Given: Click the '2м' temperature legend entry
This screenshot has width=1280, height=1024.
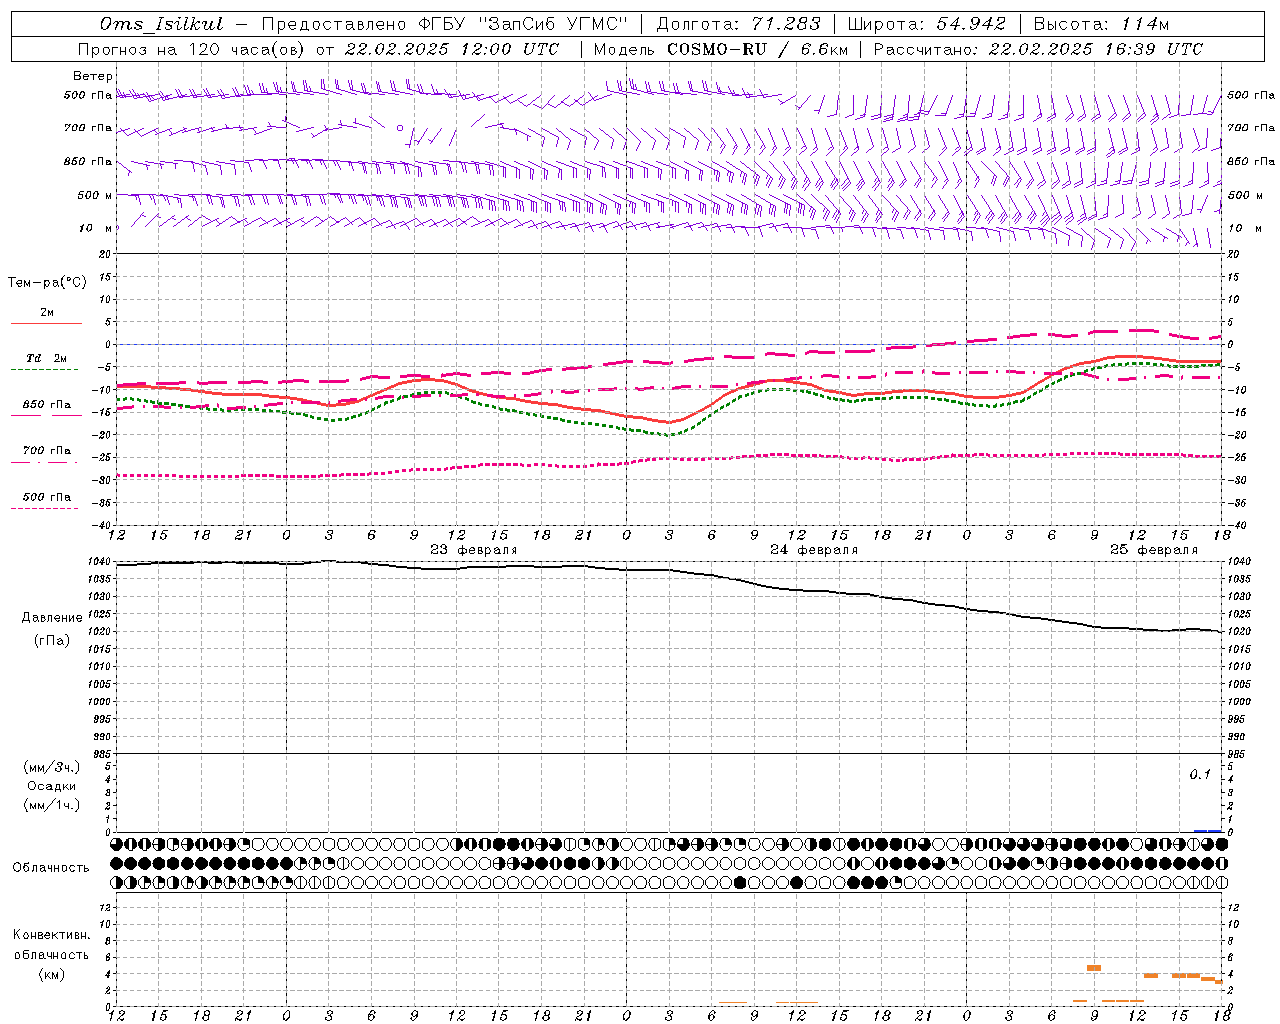Looking at the screenshot, I should (47, 313).
